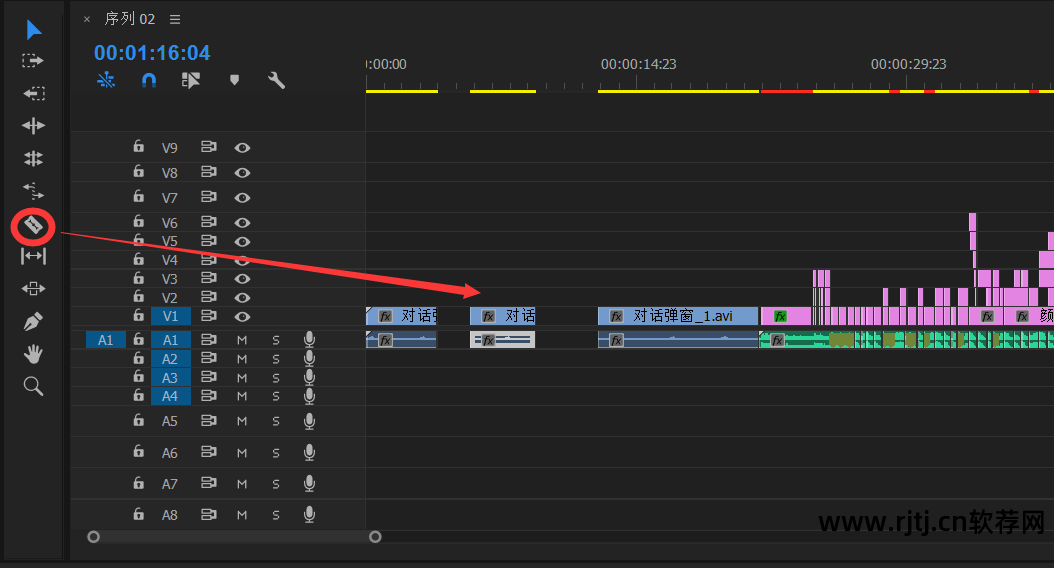Open the sequence 序列 02 panel menu
Image resolution: width=1054 pixels, height=568 pixels.
175,19
